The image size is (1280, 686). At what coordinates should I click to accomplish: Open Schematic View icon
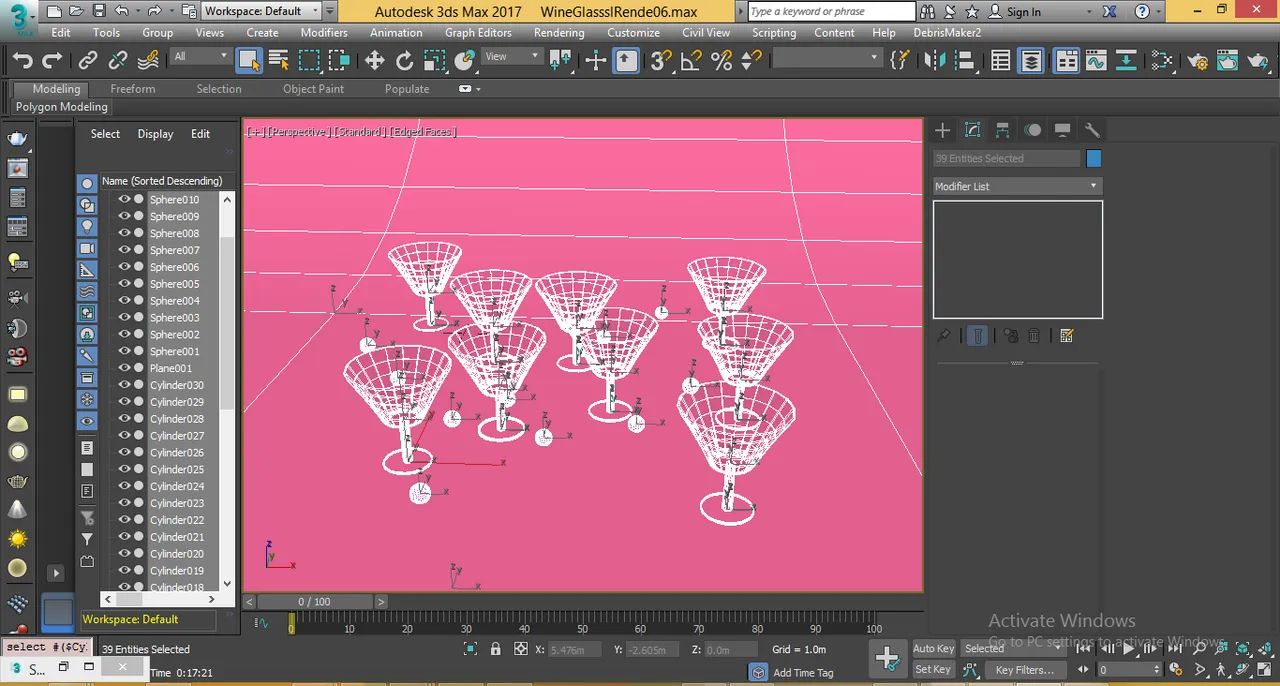coord(1126,60)
